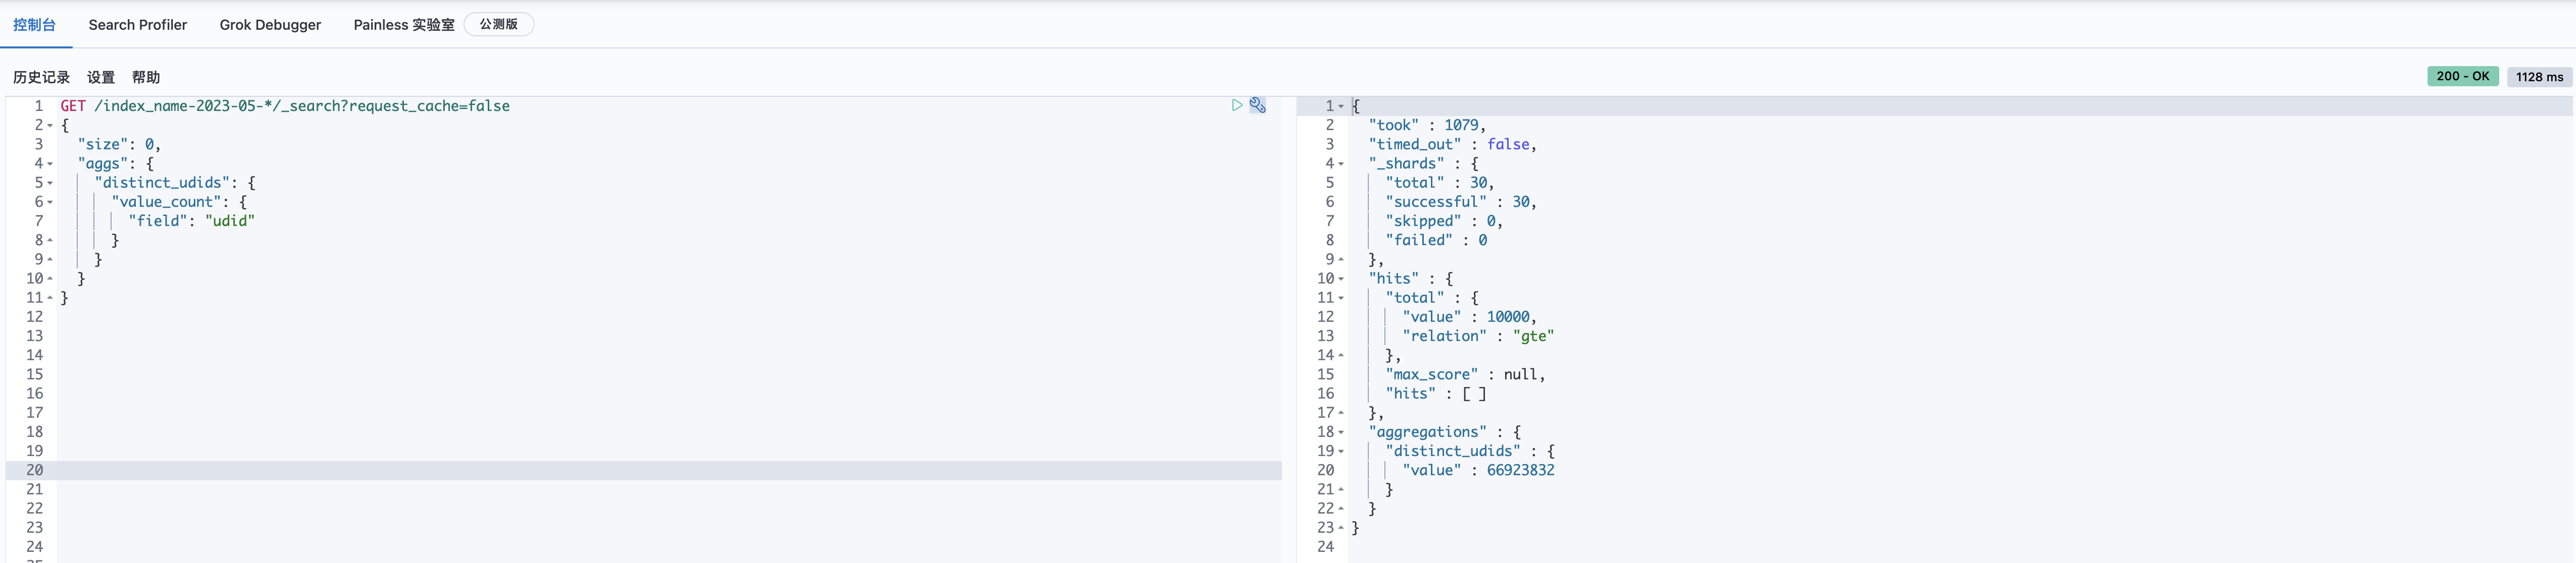
Task: Click line number 12 in request editor gutter
Action: [35, 317]
